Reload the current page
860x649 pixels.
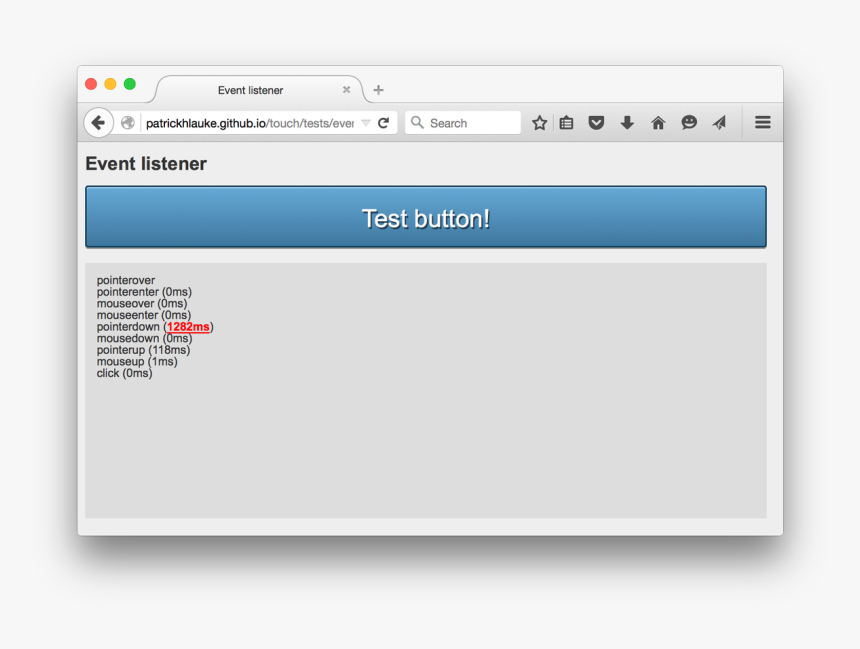pos(383,122)
